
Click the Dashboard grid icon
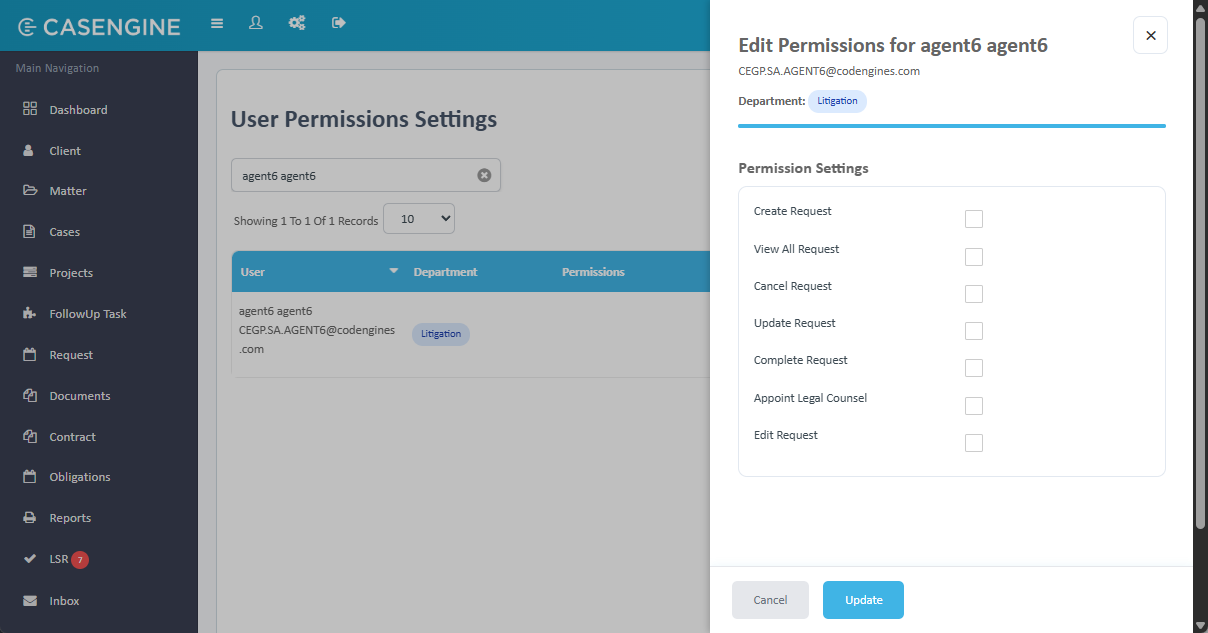click(x=30, y=109)
